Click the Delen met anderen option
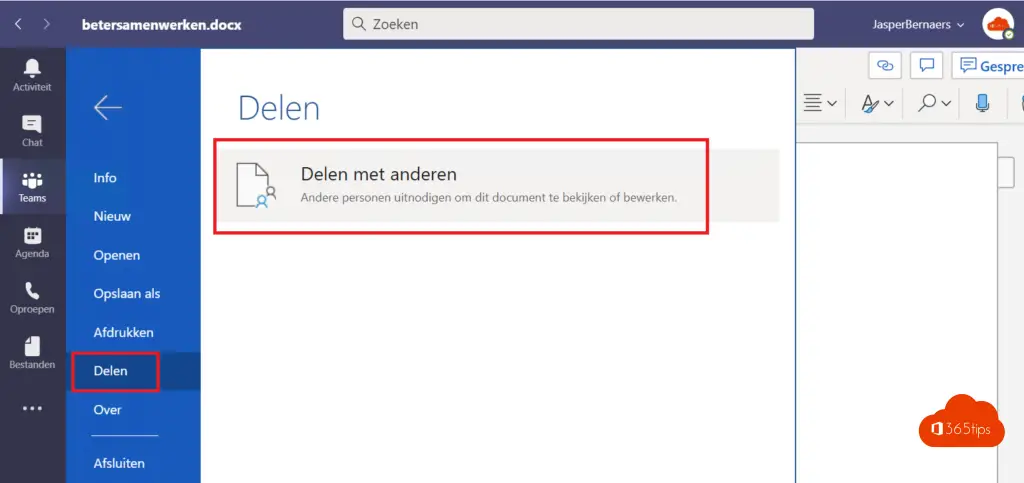 click(x=499, y=185)
